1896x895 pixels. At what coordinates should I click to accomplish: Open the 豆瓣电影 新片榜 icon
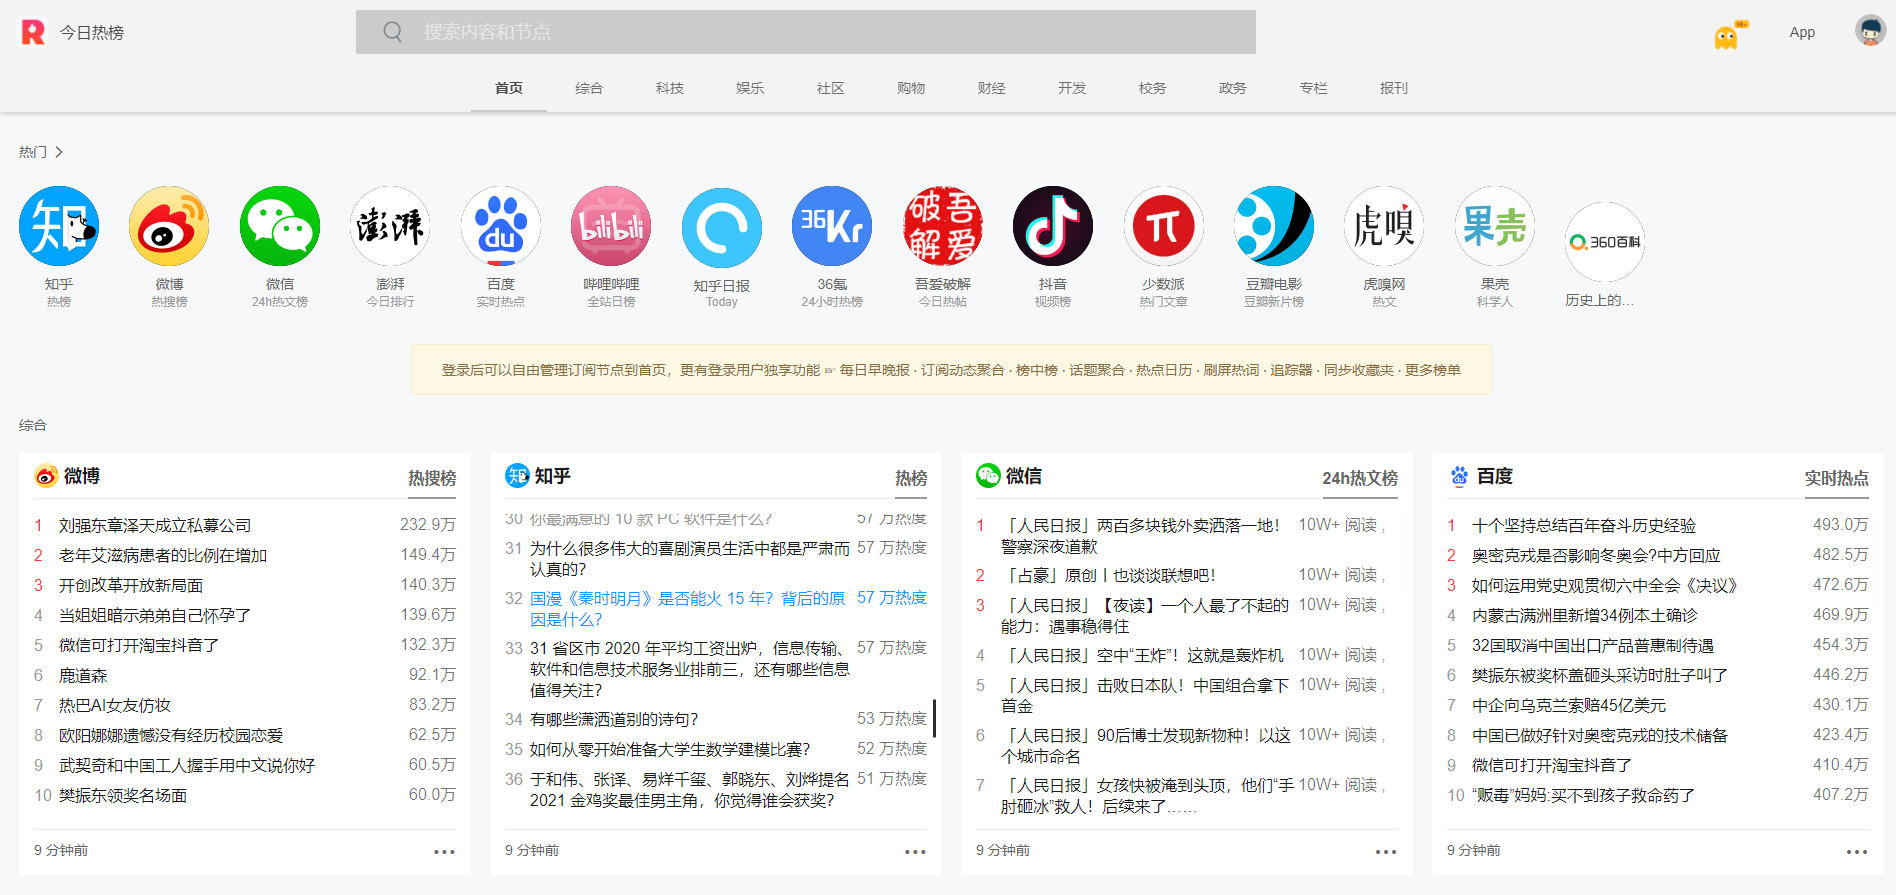point(1274,226)
